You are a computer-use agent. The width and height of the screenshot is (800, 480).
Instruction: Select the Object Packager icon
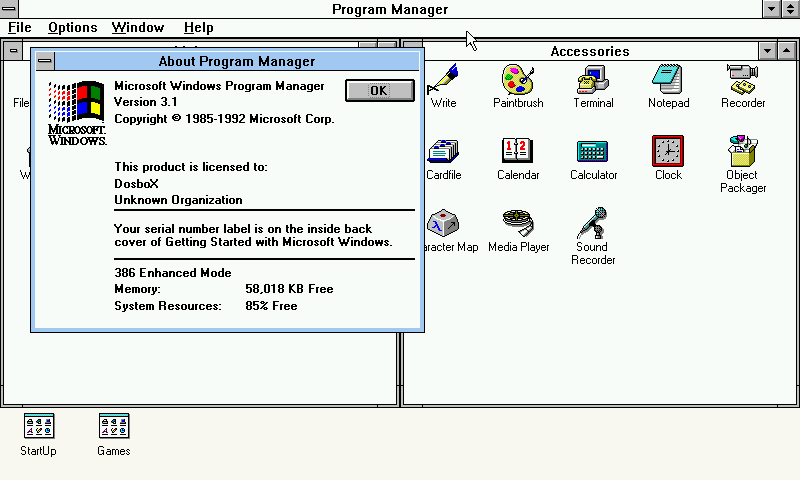pyautogui.click(x=742, y=151)
